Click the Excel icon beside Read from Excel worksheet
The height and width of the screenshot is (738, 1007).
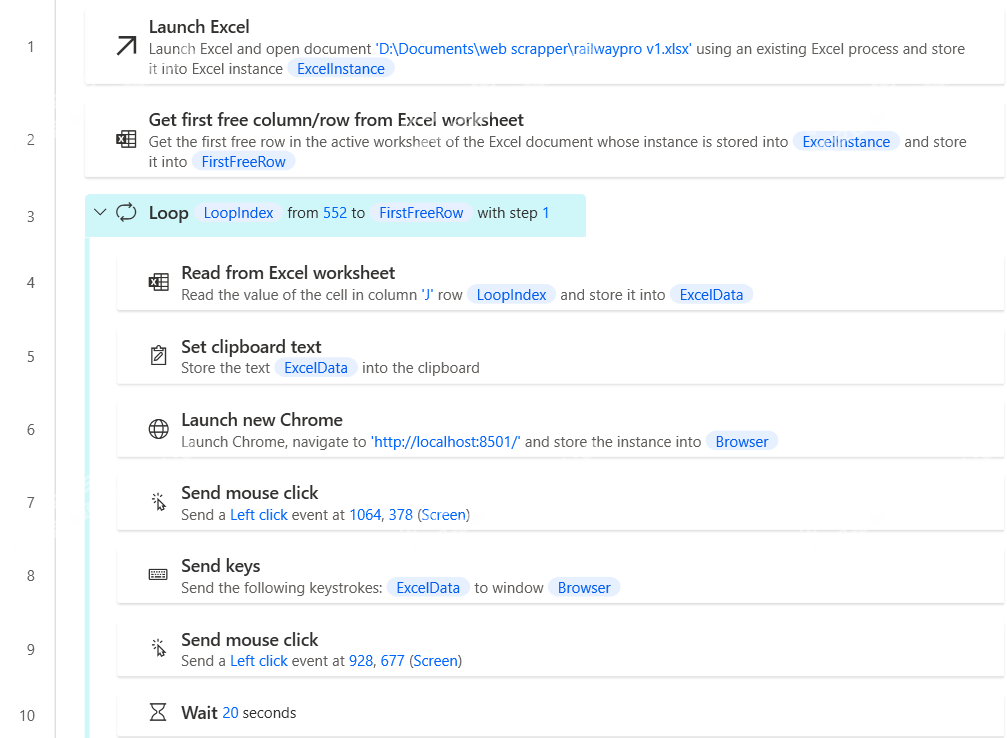(159, 282)
